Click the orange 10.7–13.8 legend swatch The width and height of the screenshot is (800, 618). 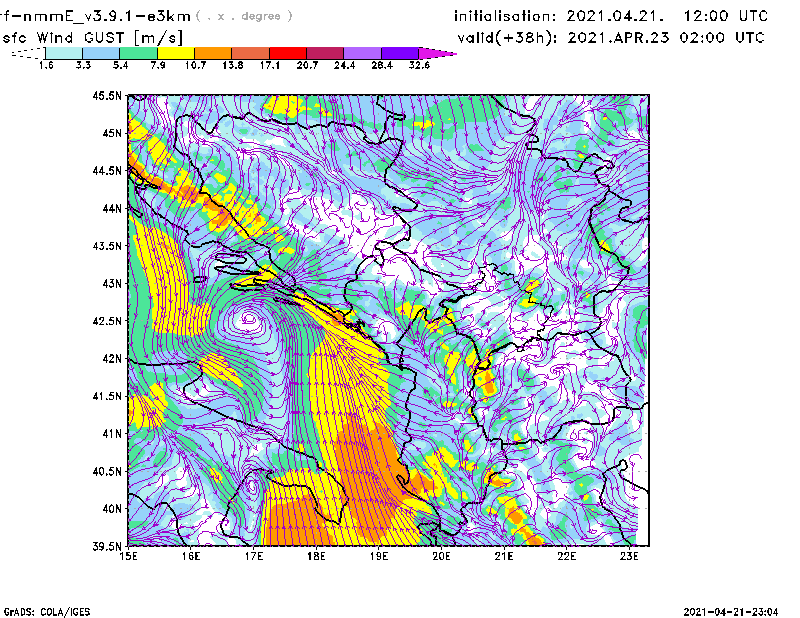[x=213, y=53]
